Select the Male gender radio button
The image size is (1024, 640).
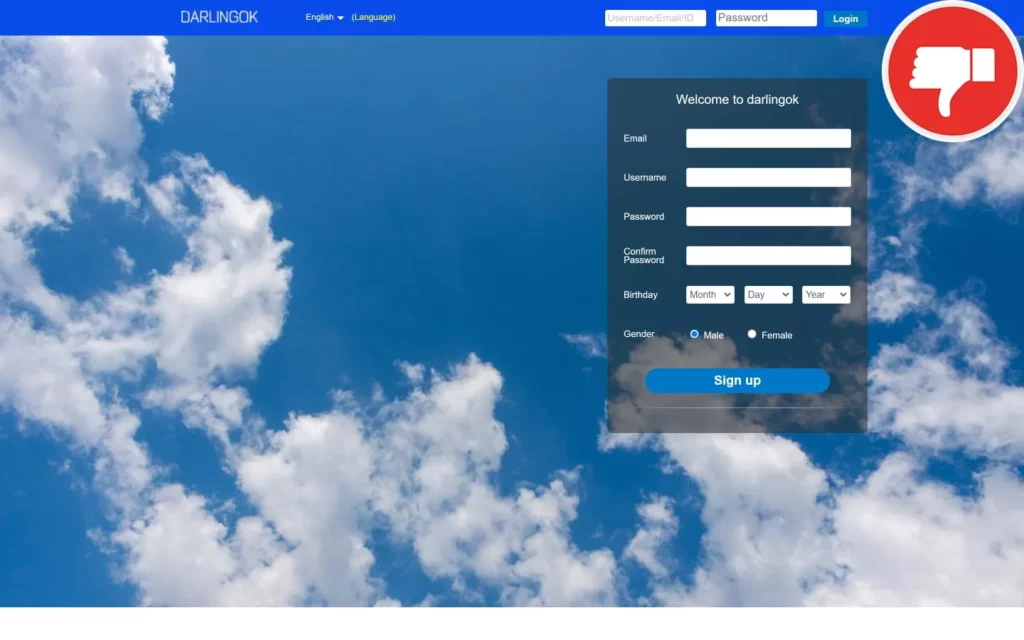[x=694, y=334]
